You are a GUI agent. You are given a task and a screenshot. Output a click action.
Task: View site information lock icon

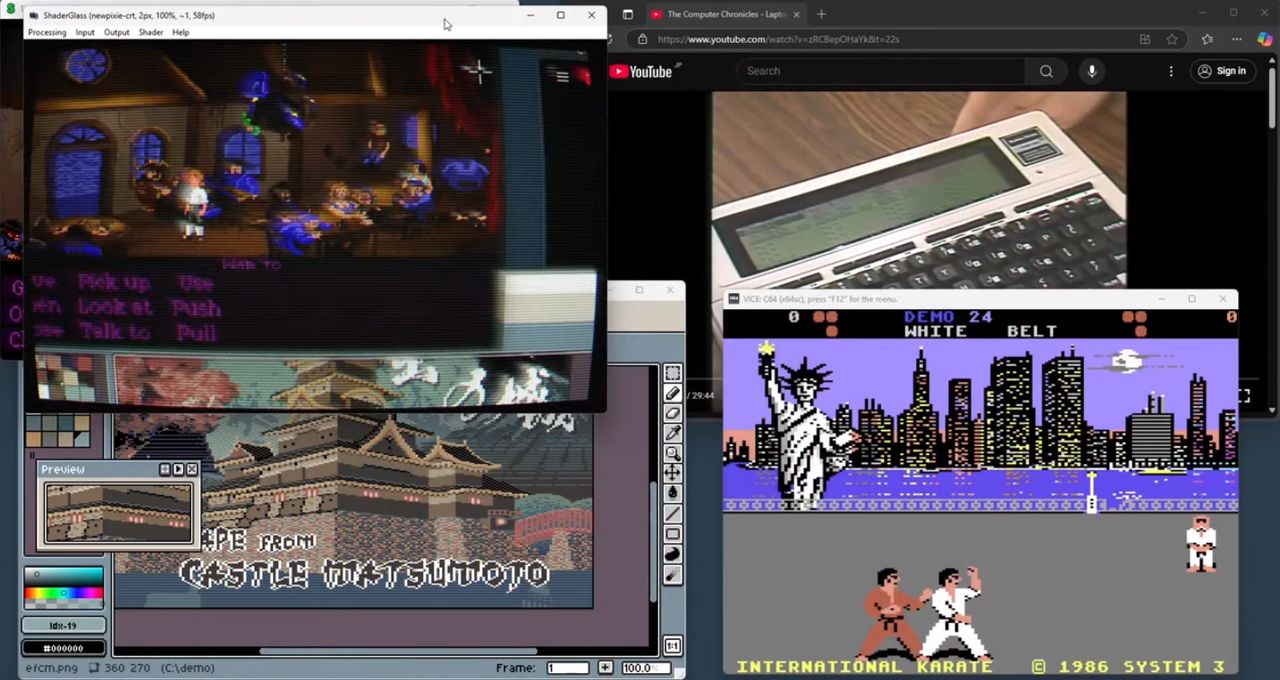coord(643,39)
